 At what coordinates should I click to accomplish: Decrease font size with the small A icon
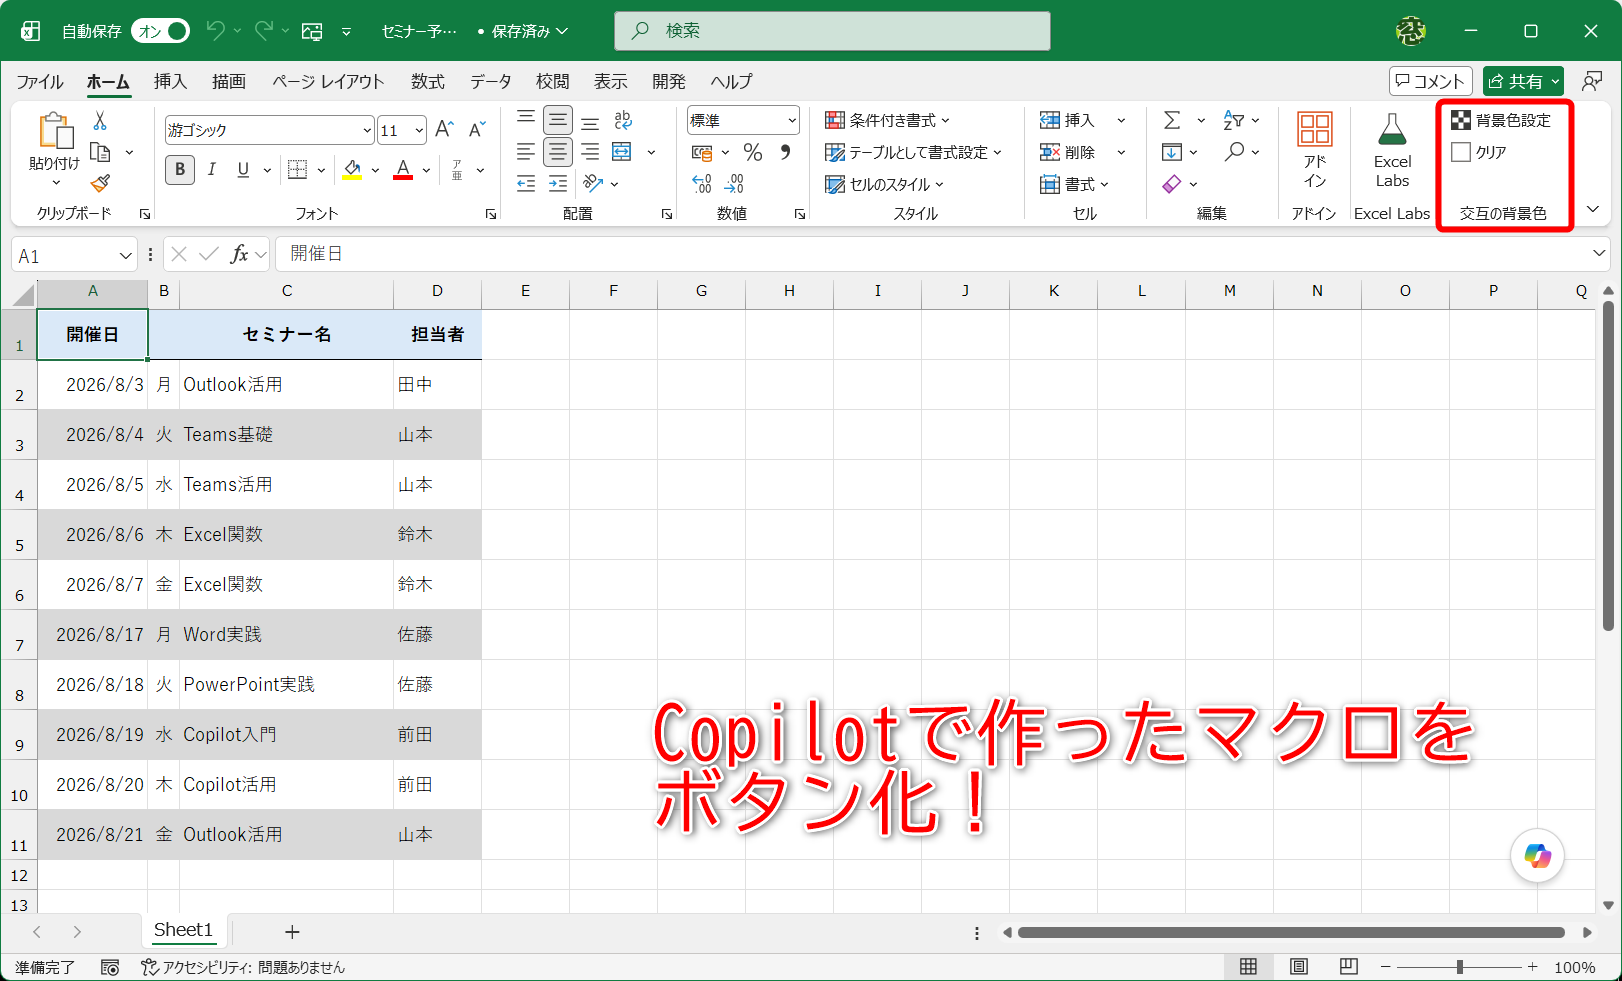pyautogui.click(x=477, y=129)
